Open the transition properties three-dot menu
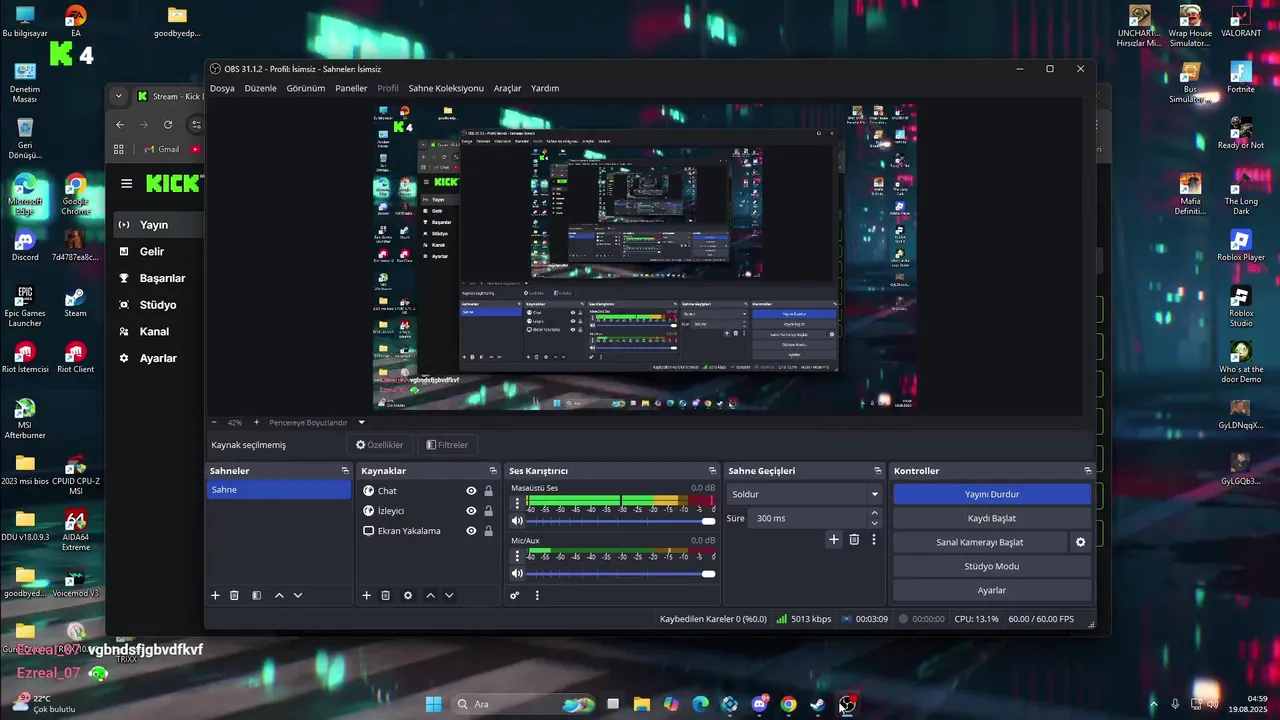Viewport: 1280px width, 720px height. (873, 539)
